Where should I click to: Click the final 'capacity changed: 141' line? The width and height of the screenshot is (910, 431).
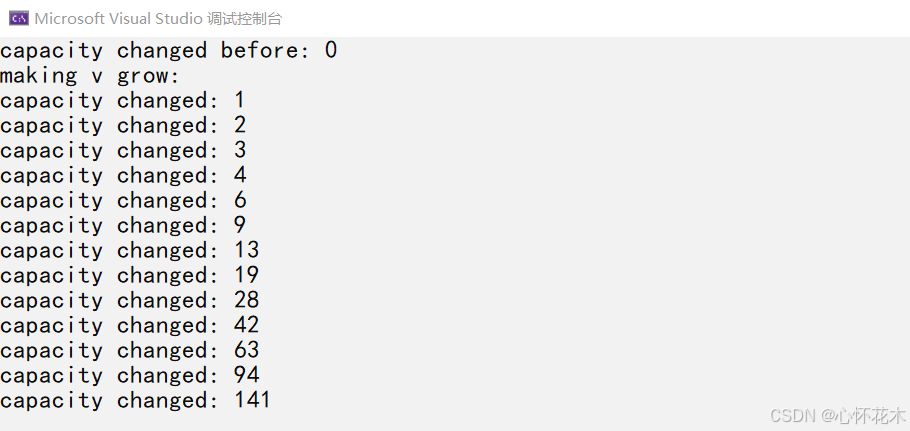click(x=135, y=401)
